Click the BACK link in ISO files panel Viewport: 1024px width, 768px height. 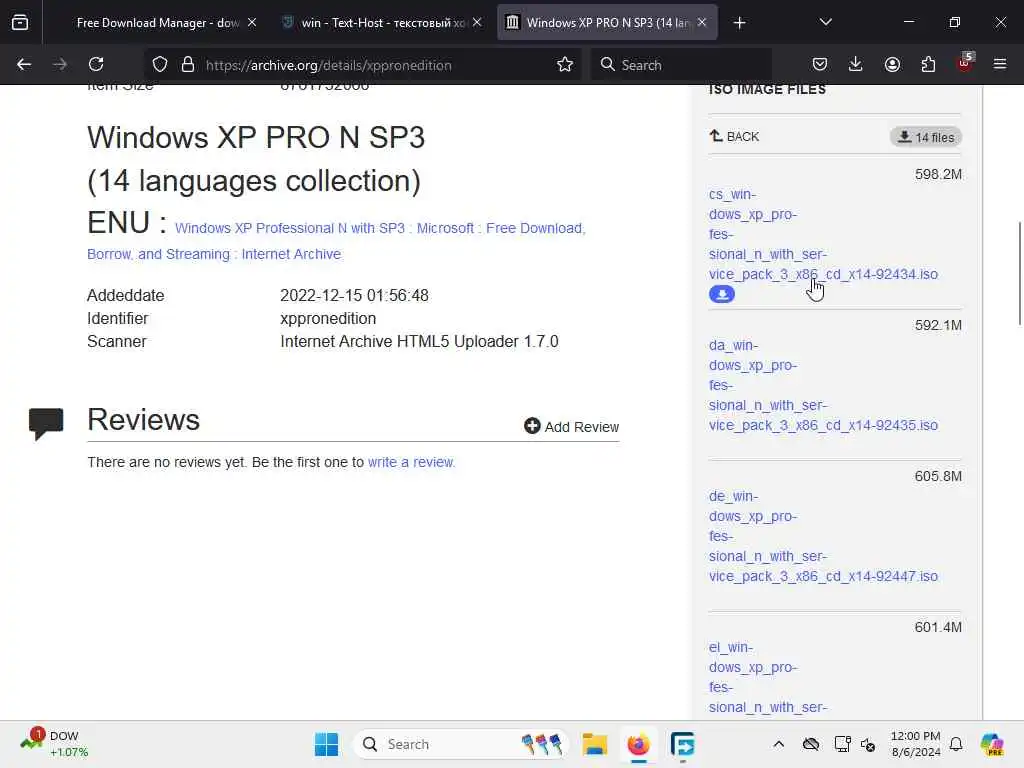tap(734, 136)
